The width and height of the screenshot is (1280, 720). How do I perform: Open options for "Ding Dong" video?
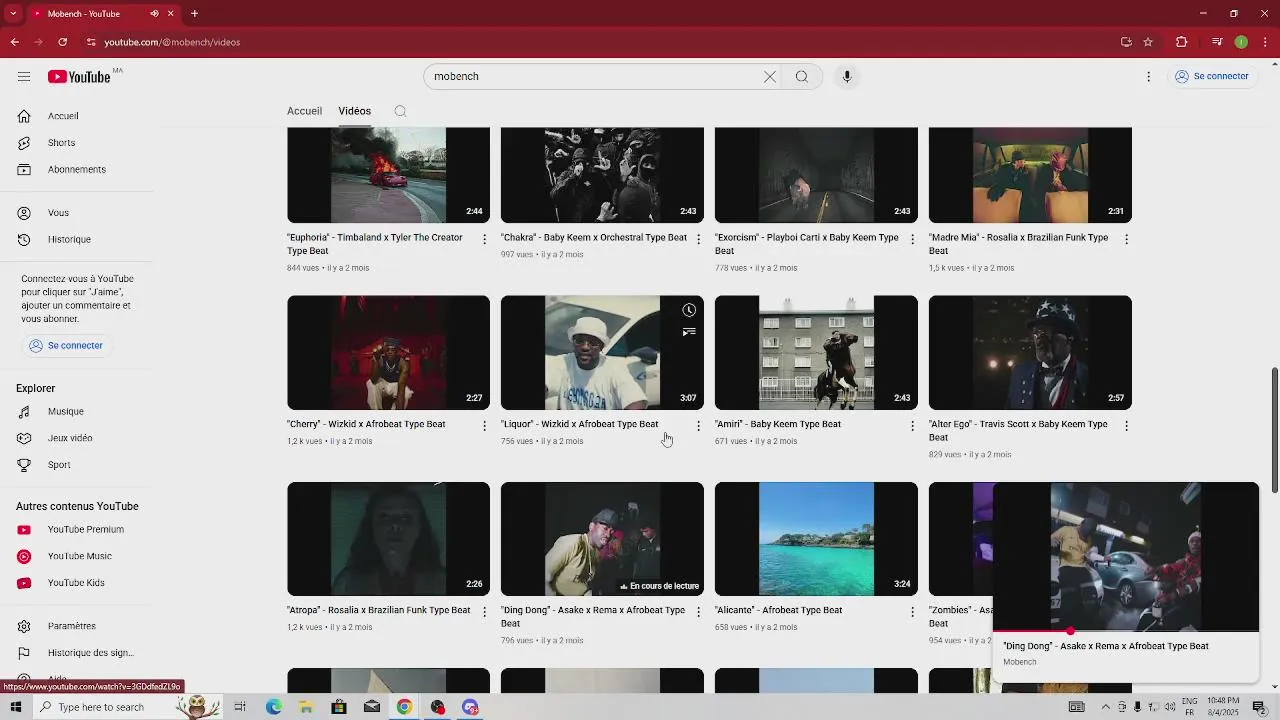(x=698, y=611)
